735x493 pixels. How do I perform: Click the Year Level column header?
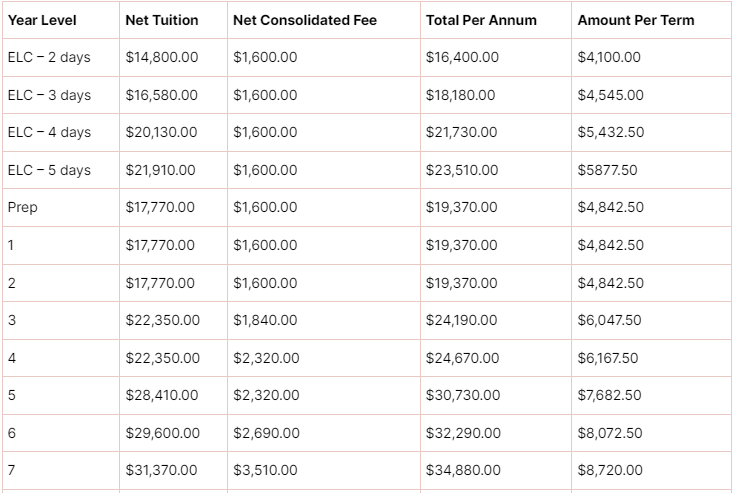[x=42, y=20]
